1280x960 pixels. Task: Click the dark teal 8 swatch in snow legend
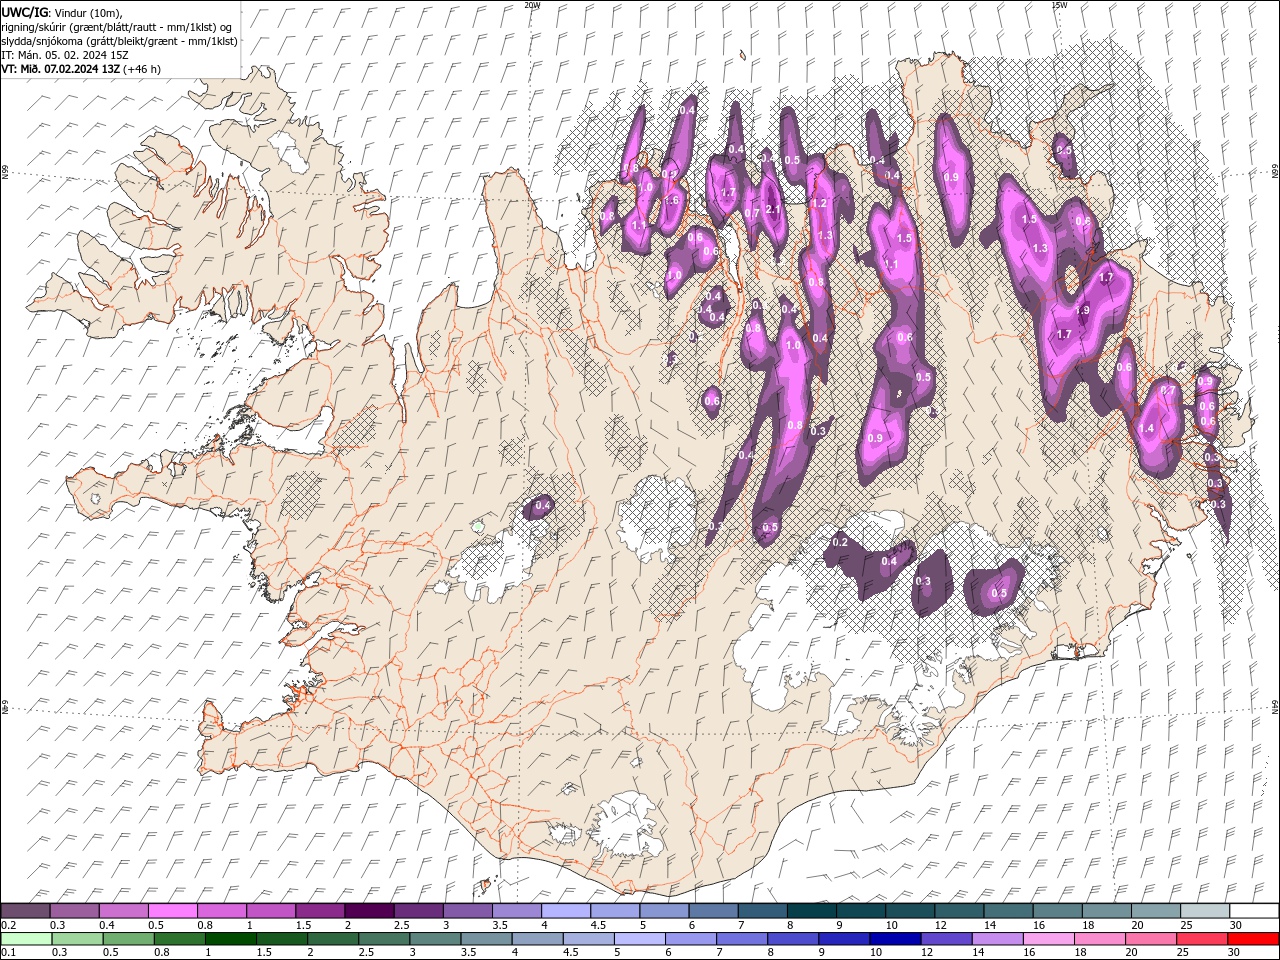point(813,910)
